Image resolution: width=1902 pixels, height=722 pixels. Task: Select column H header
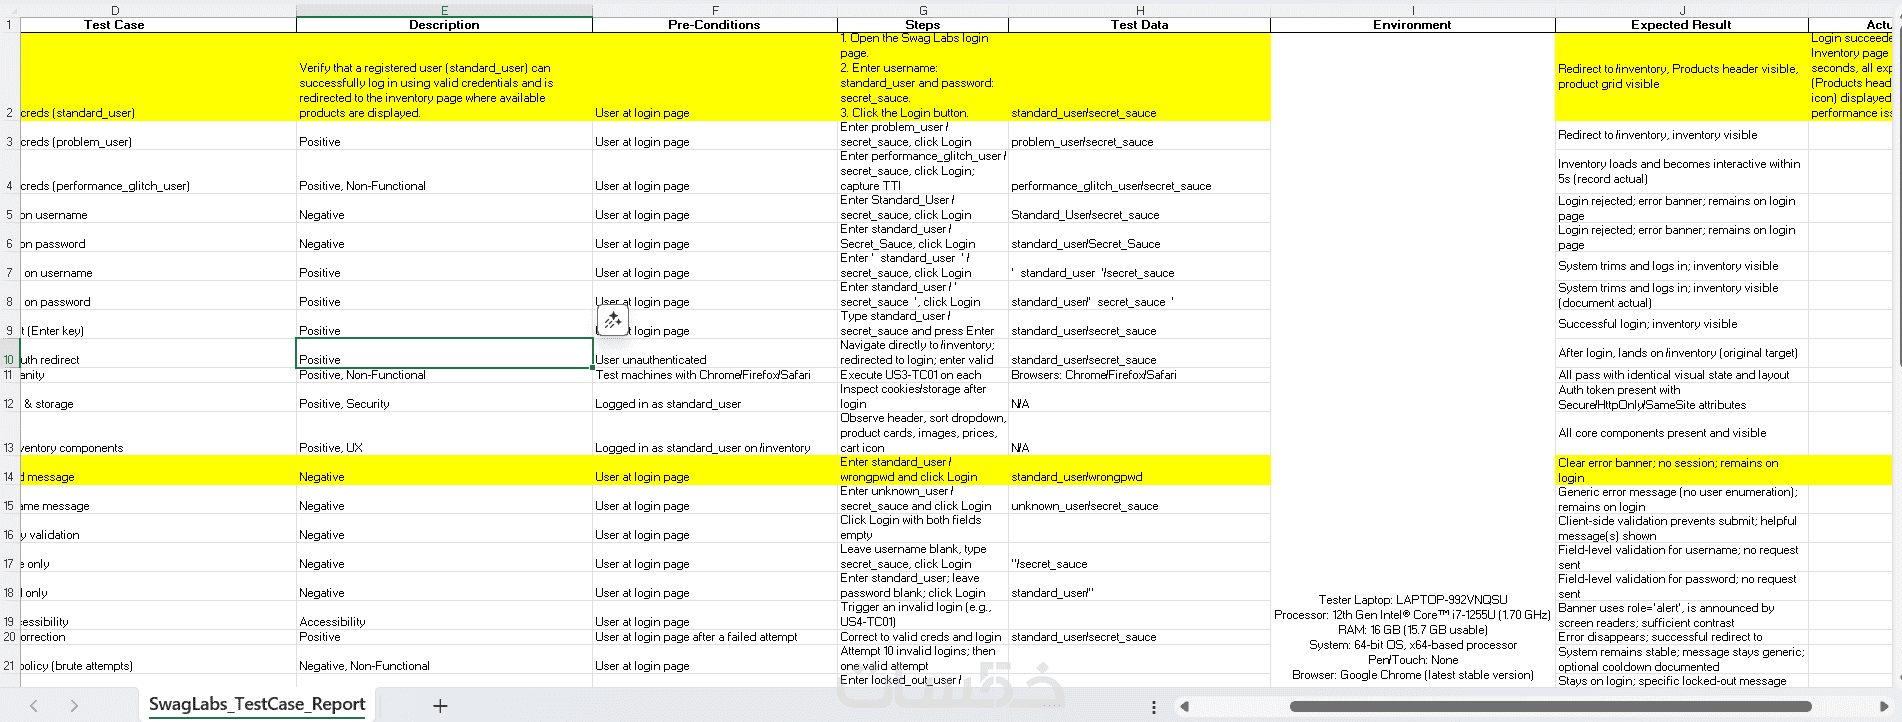(1140, 11)
